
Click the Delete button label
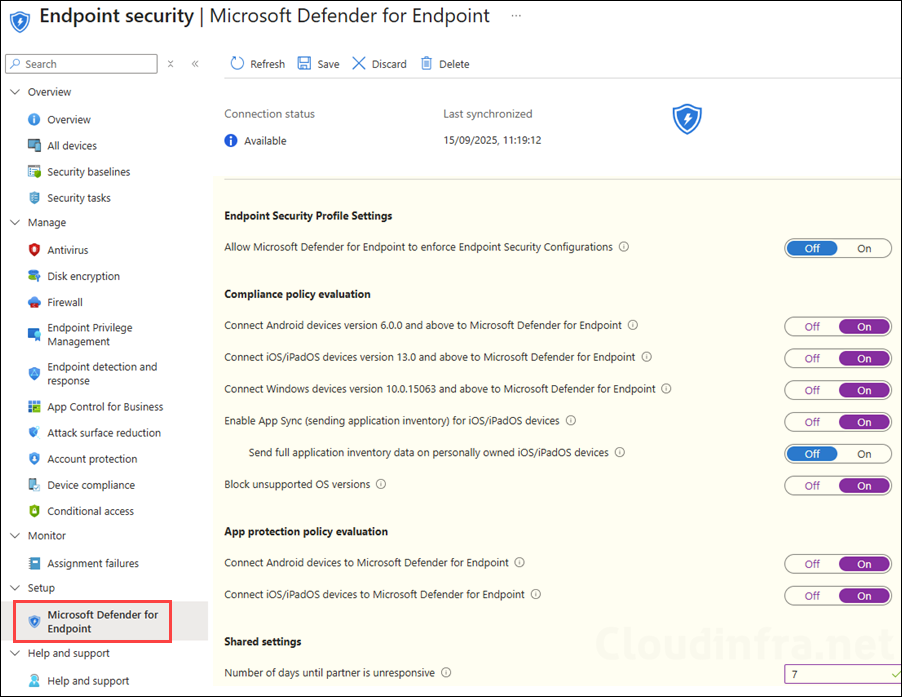454,64
